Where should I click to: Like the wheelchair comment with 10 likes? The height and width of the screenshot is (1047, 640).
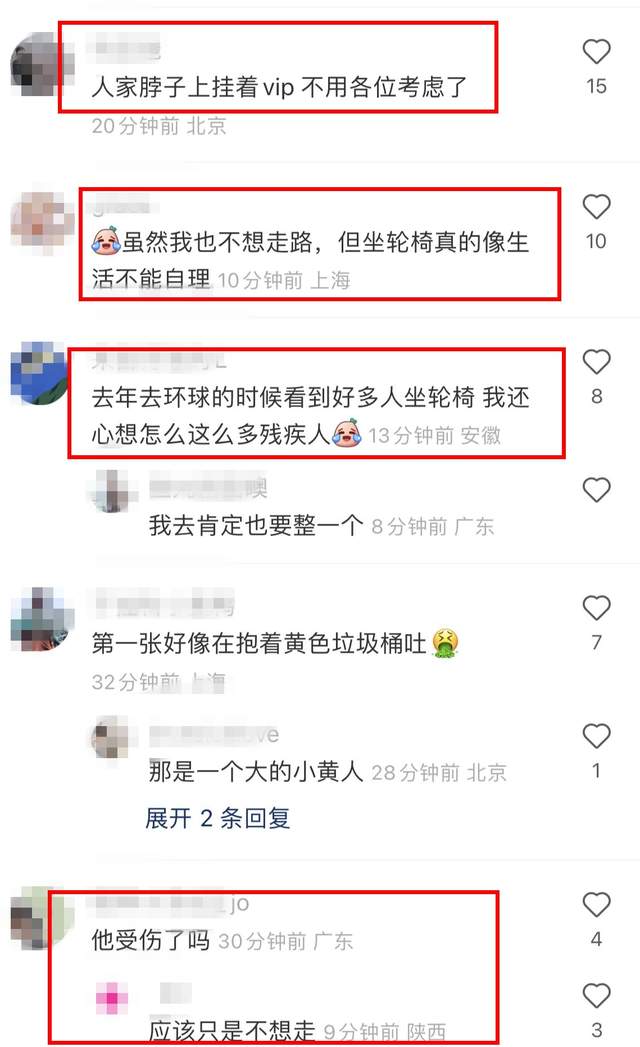(x=596, y=207)
